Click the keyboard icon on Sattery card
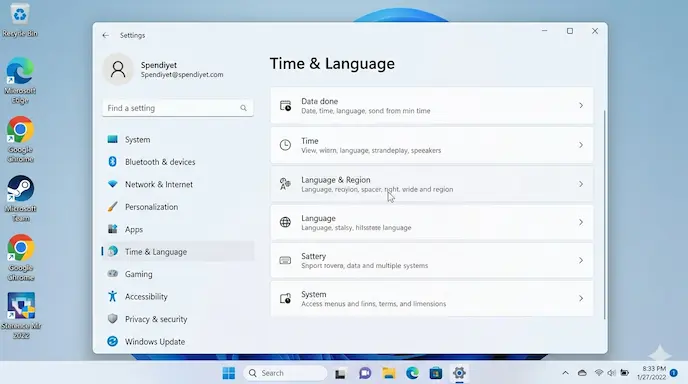Screen dimensions: 688x384 tap(285, 260)
